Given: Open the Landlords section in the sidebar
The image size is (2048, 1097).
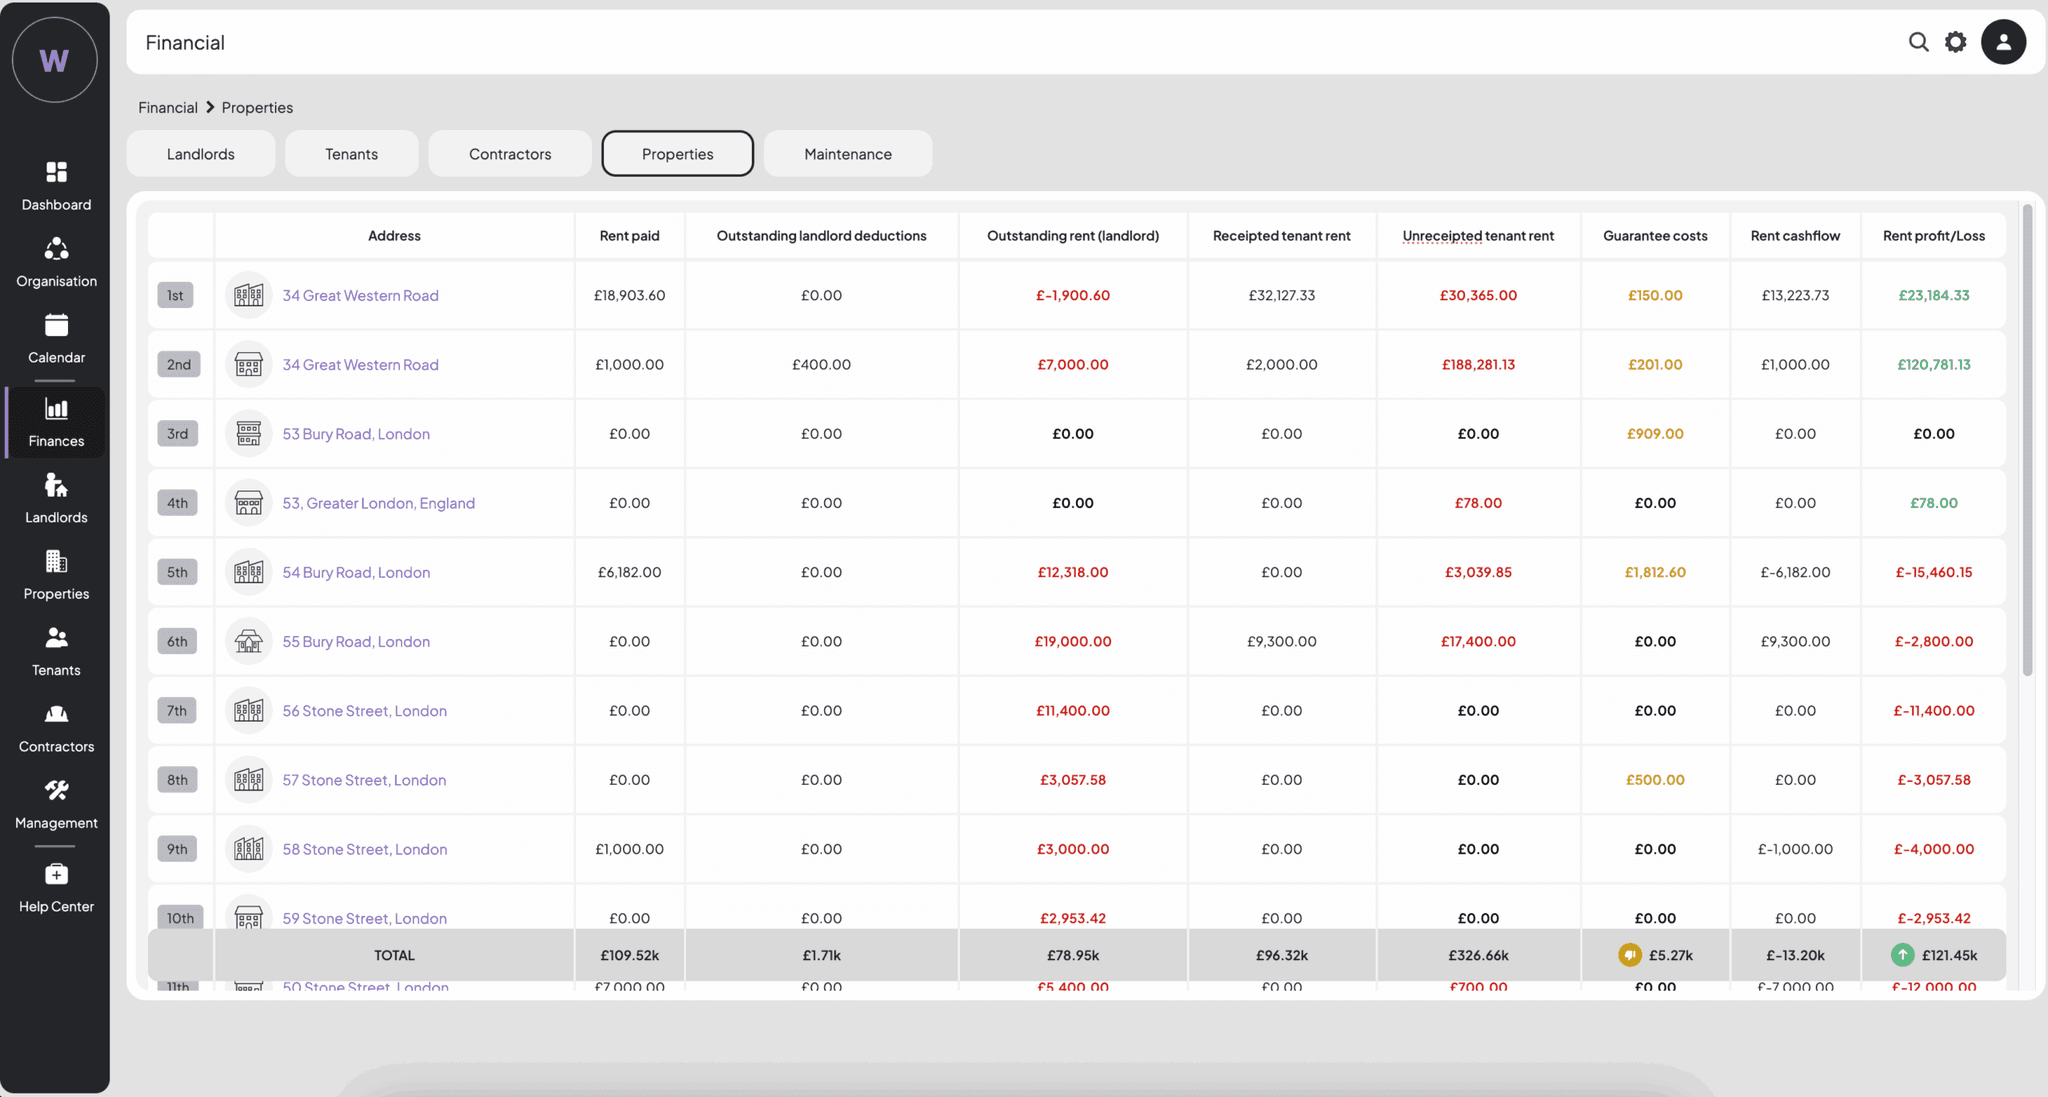Looking at the screenshot, I should point(56,499).
